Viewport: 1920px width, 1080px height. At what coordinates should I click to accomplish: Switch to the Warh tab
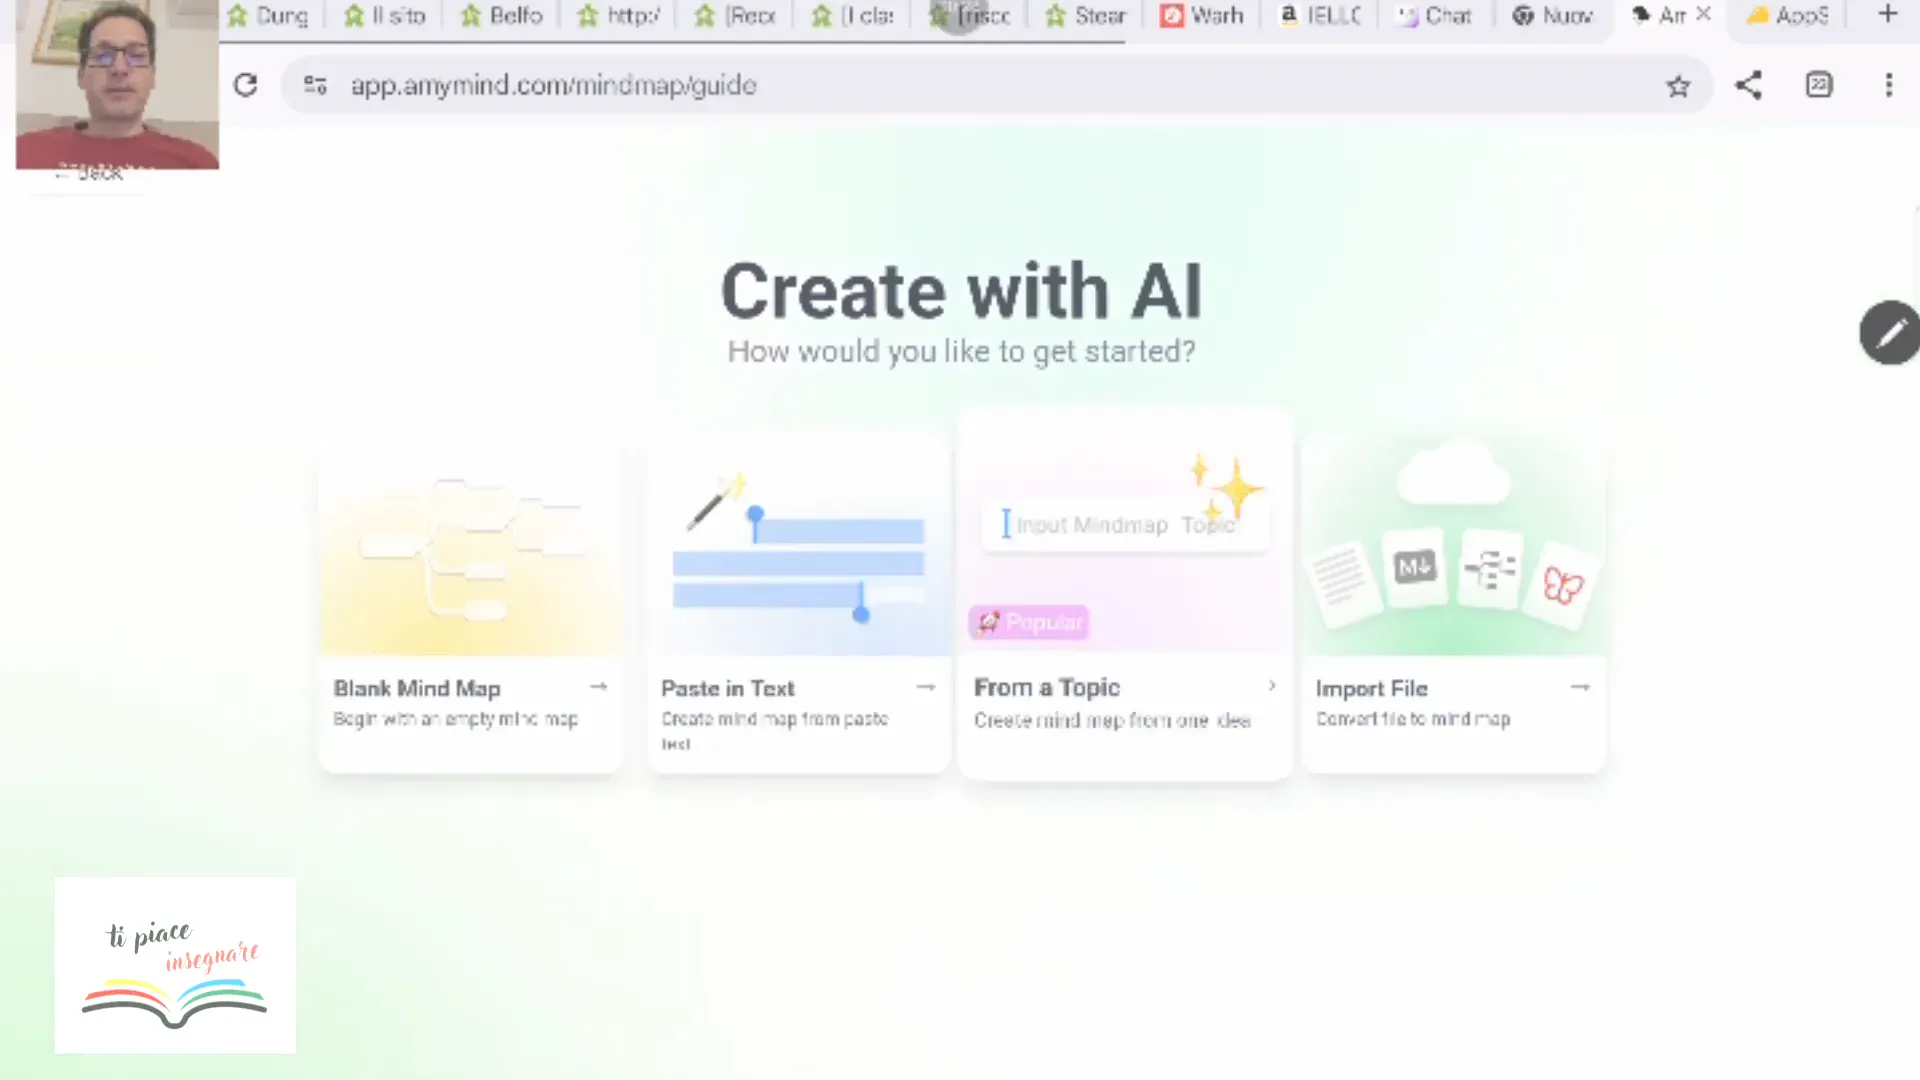(x=1202, y=15)
